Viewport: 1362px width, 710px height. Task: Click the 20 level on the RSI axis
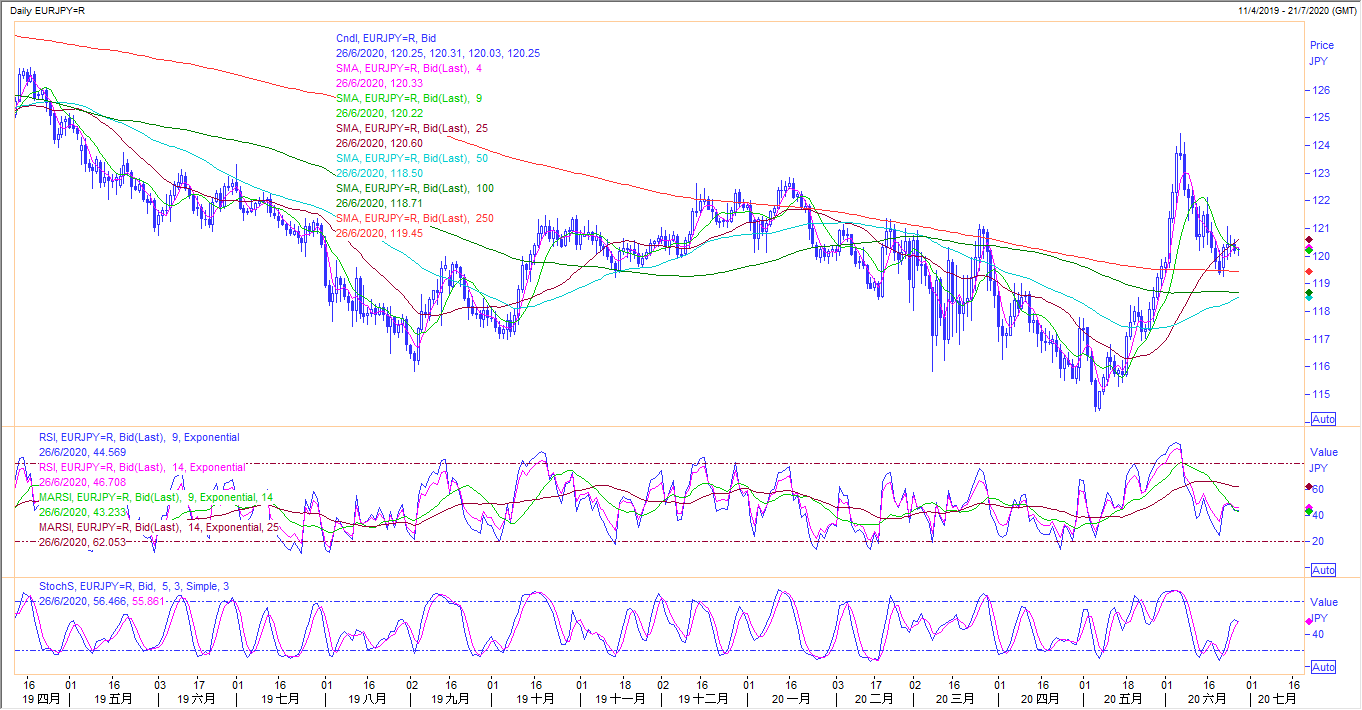(1318, 541)
